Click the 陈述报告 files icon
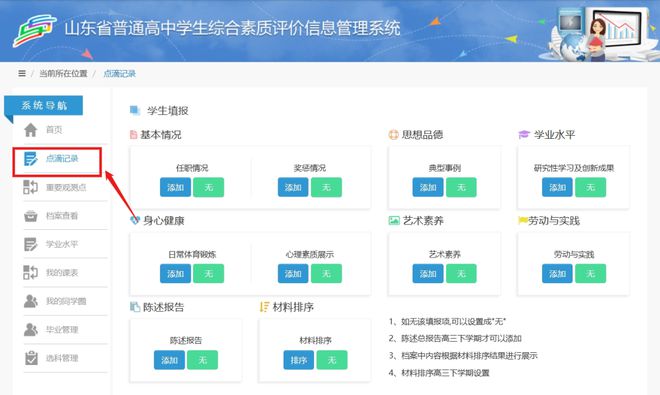 point(135,307)
